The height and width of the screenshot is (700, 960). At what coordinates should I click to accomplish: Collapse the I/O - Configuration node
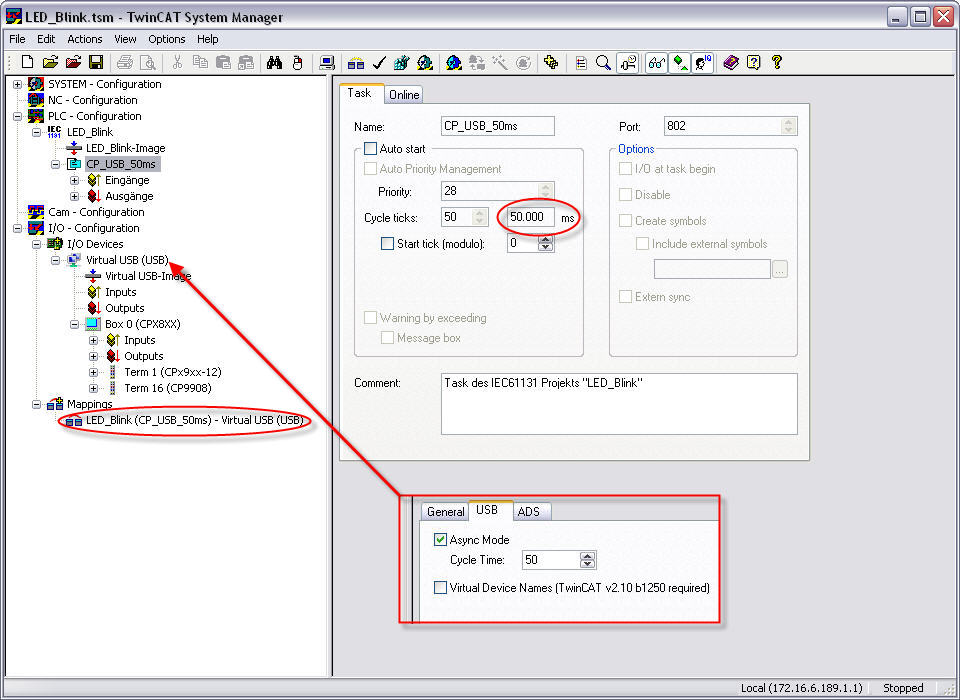[x=18, y=228]
